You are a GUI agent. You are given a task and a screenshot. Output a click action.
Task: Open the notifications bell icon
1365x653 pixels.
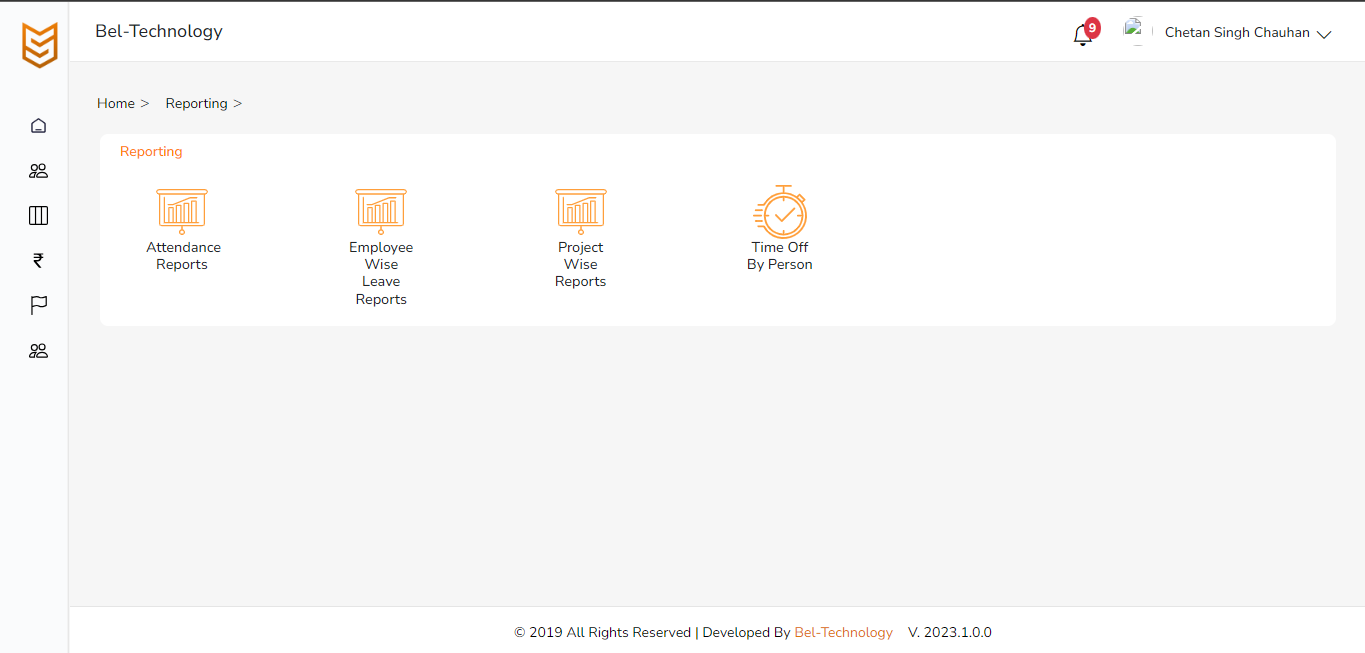1081,36
